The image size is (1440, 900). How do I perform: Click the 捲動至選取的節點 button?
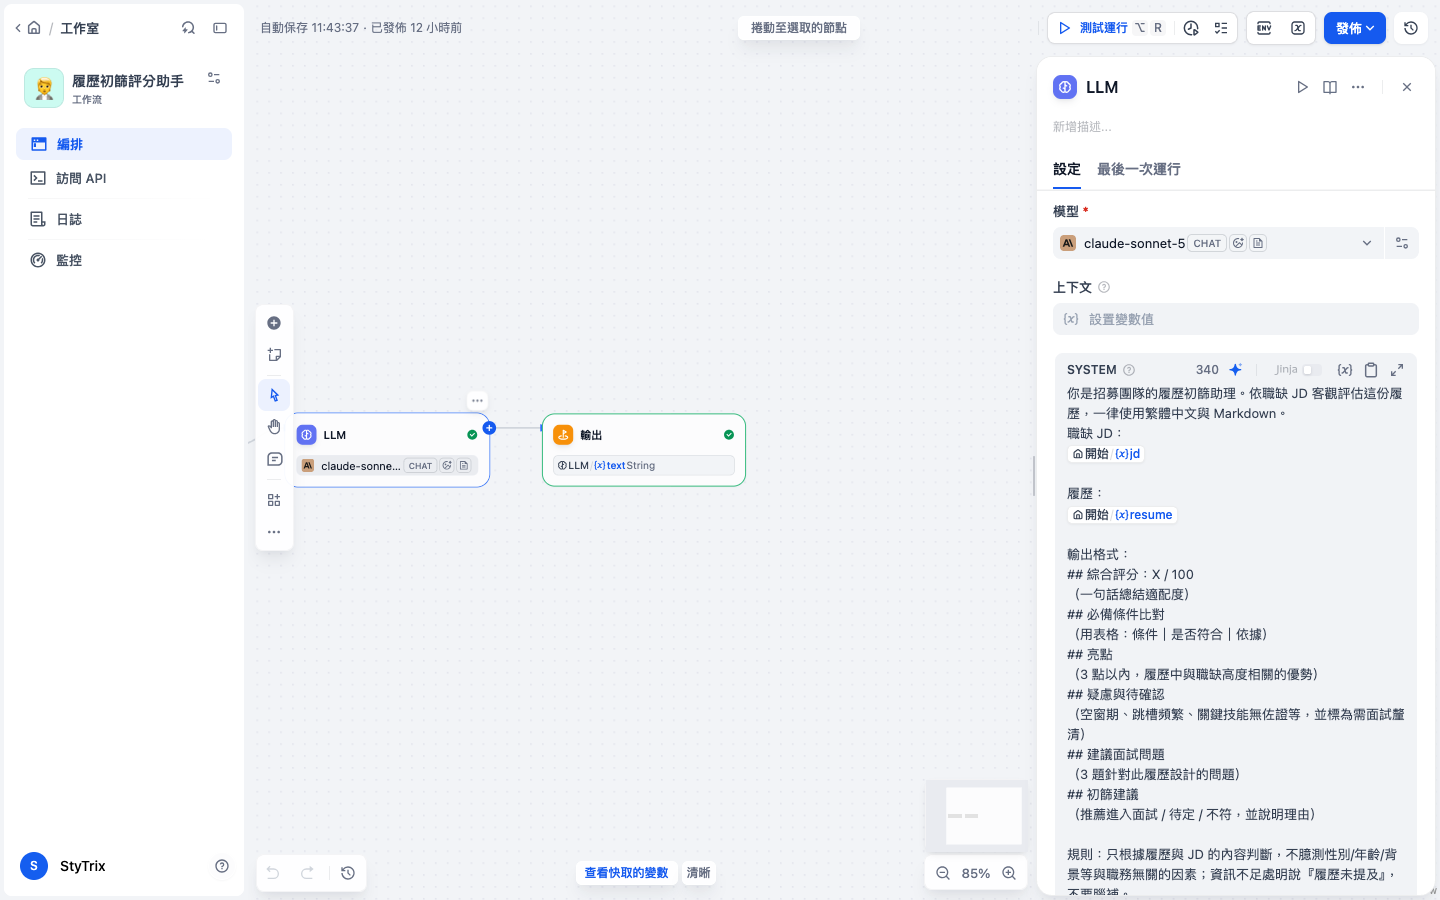[799, 28]
